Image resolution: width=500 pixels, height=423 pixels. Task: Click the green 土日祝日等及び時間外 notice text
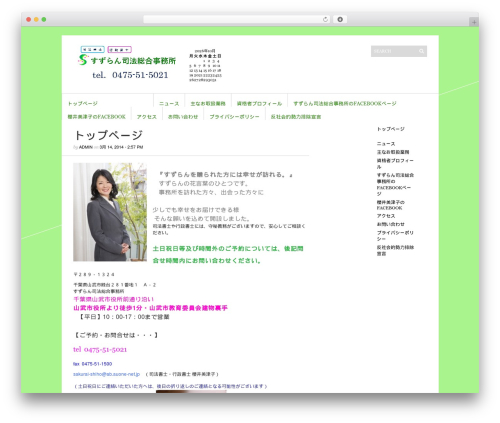click(228, 255)
